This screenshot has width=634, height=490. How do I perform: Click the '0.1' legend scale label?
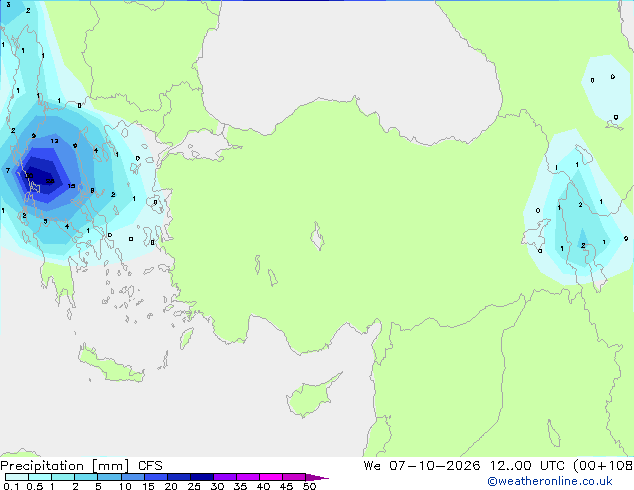coord(11,486)
